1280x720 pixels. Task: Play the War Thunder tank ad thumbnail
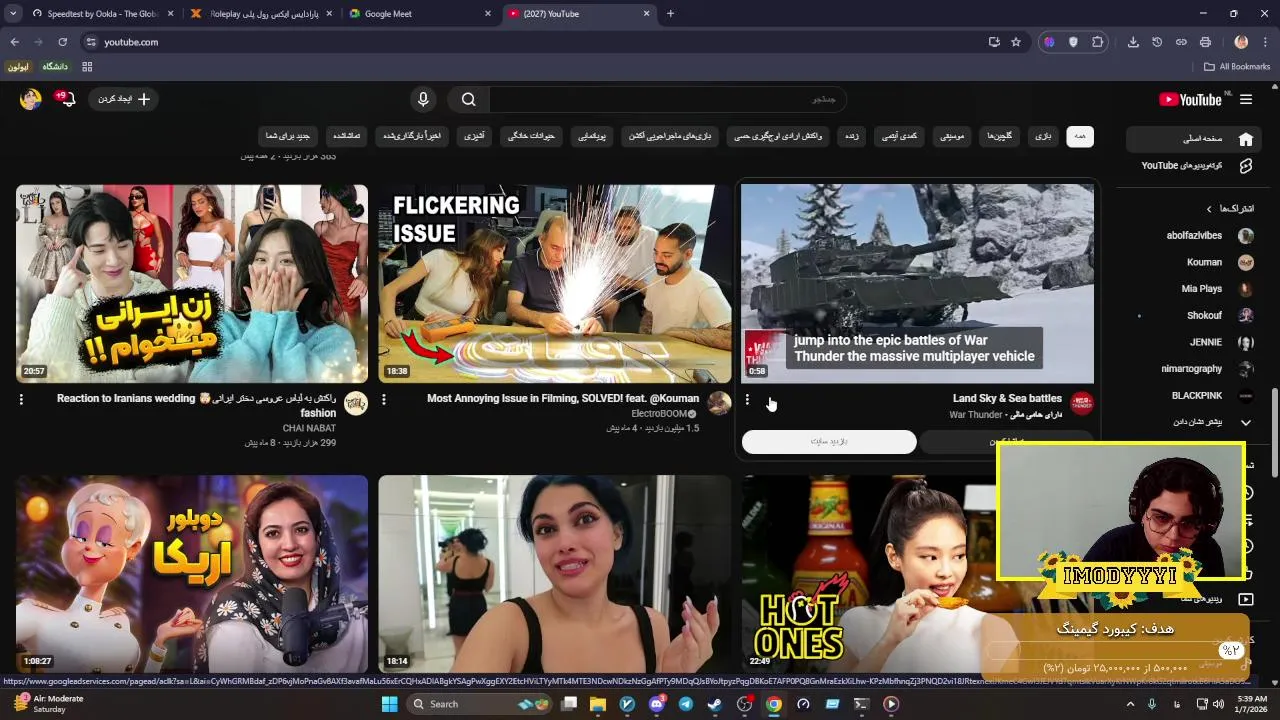point(917,283)
